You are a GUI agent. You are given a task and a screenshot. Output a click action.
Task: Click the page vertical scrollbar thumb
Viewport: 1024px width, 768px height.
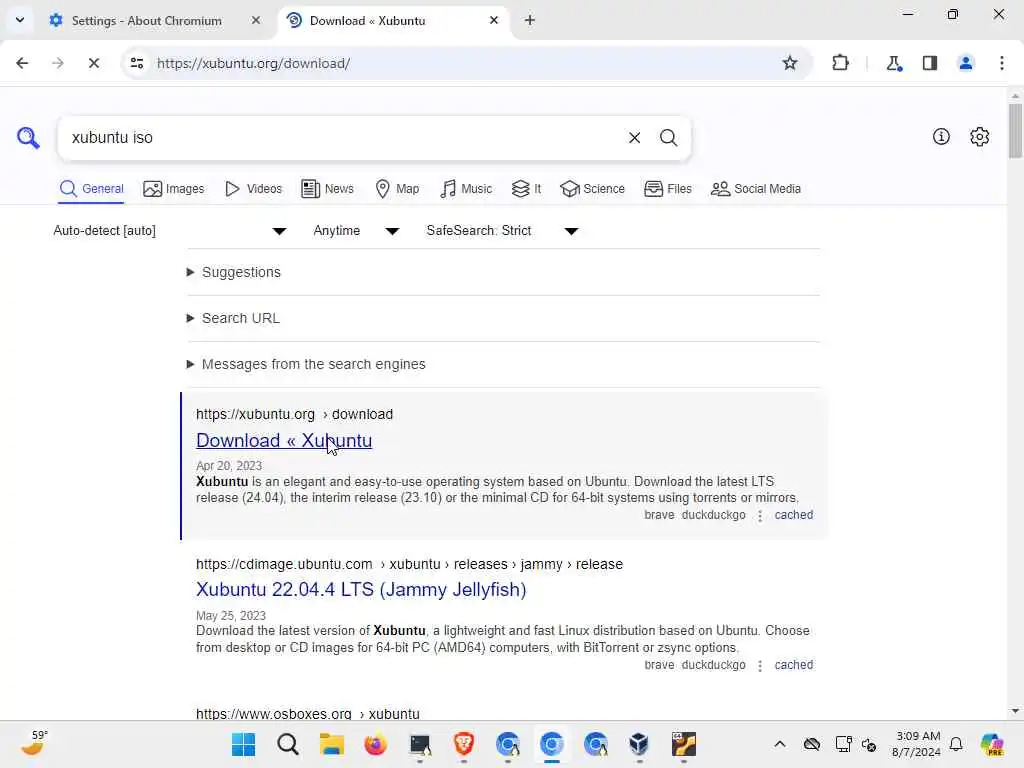click(x=1015, y=130)
